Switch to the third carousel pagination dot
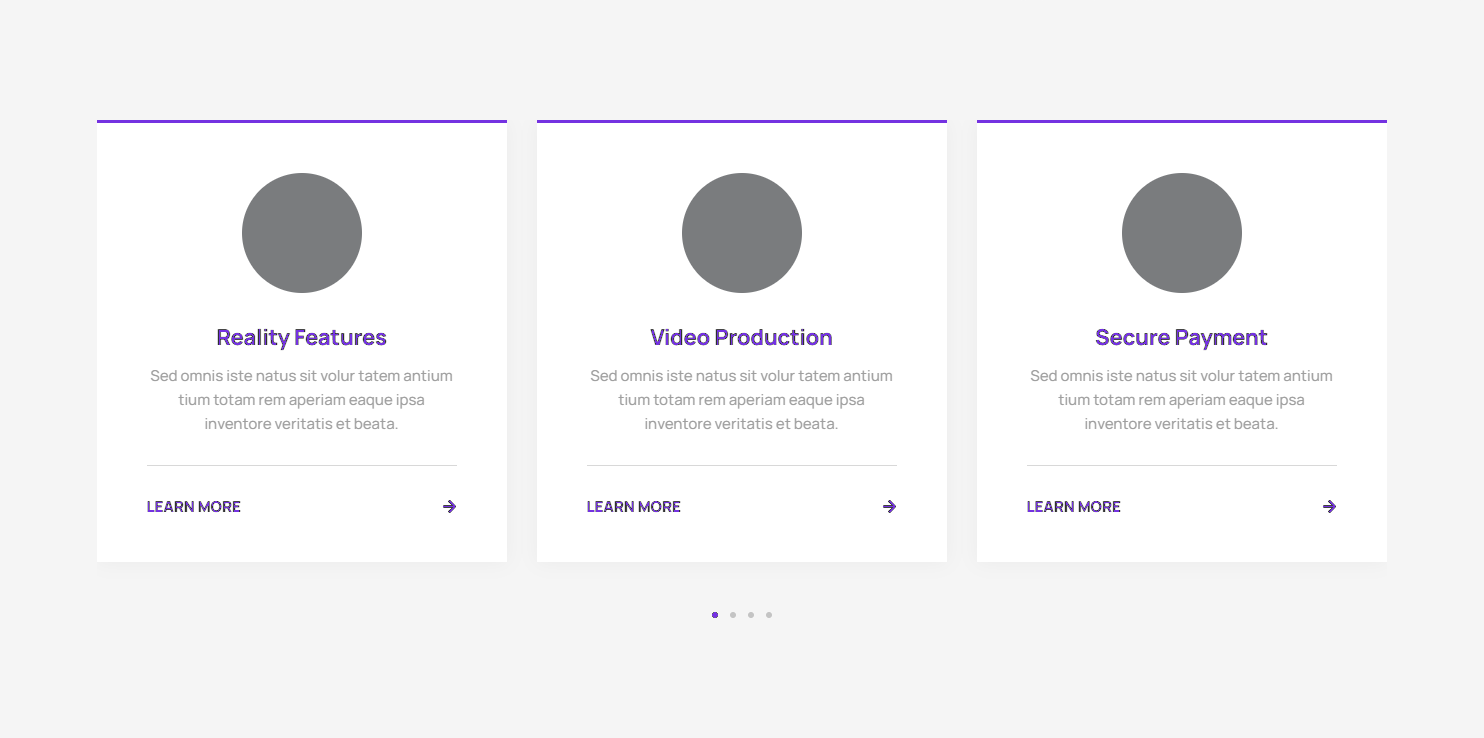This screenshot has height=738, width=1484. (x=751, y=615)
